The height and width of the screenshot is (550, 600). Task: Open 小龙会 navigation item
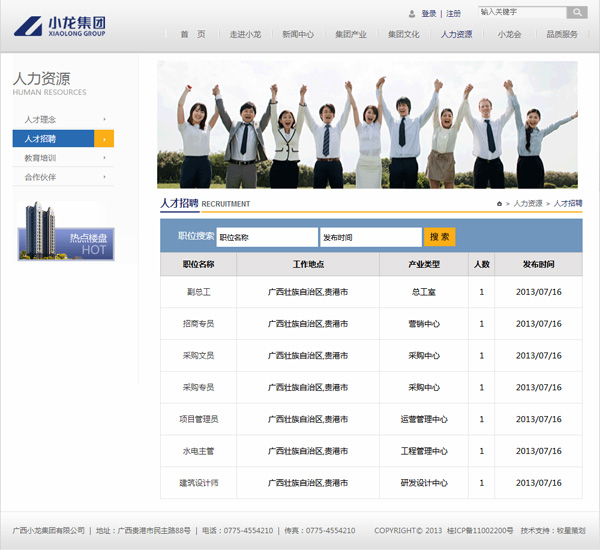click(509, 34)
